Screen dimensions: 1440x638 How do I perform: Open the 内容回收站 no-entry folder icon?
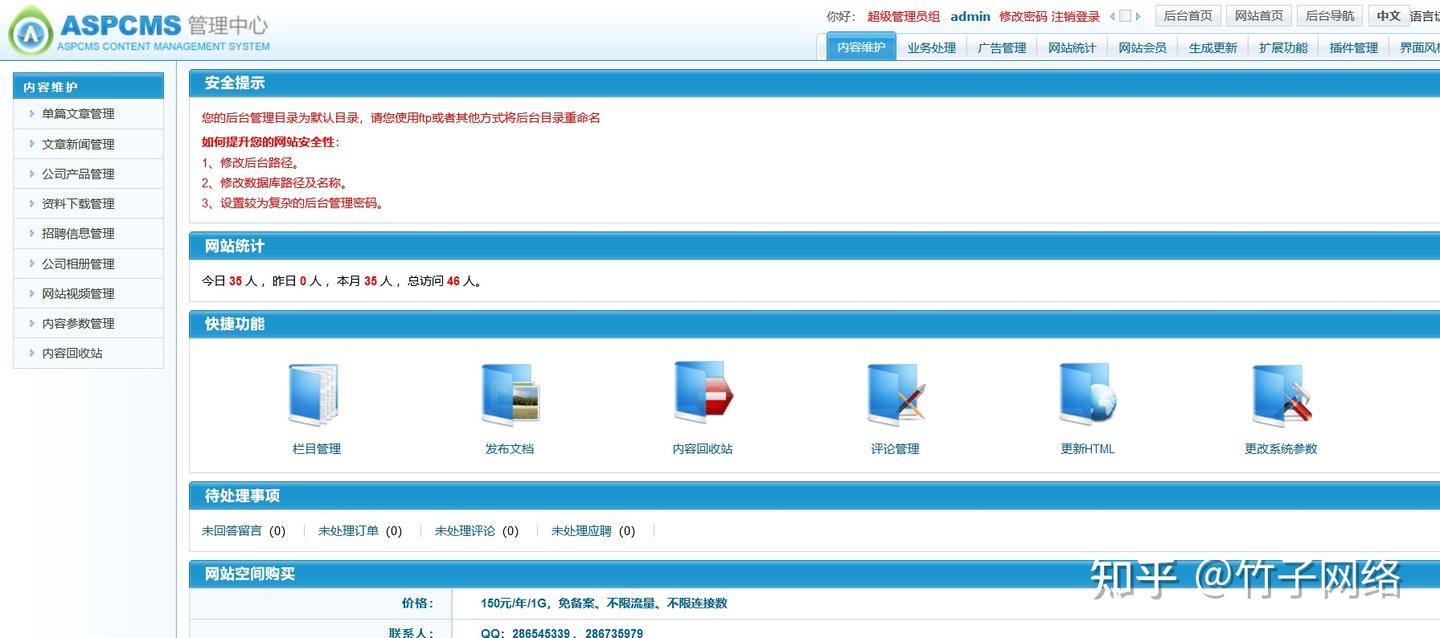pyautogui.click(x=703, y=393)
